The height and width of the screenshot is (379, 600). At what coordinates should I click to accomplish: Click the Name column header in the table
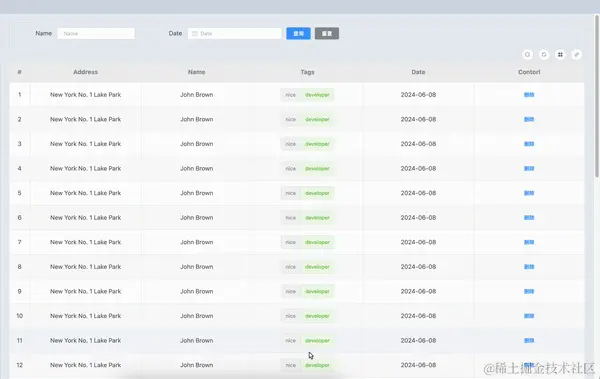[197, 72]
